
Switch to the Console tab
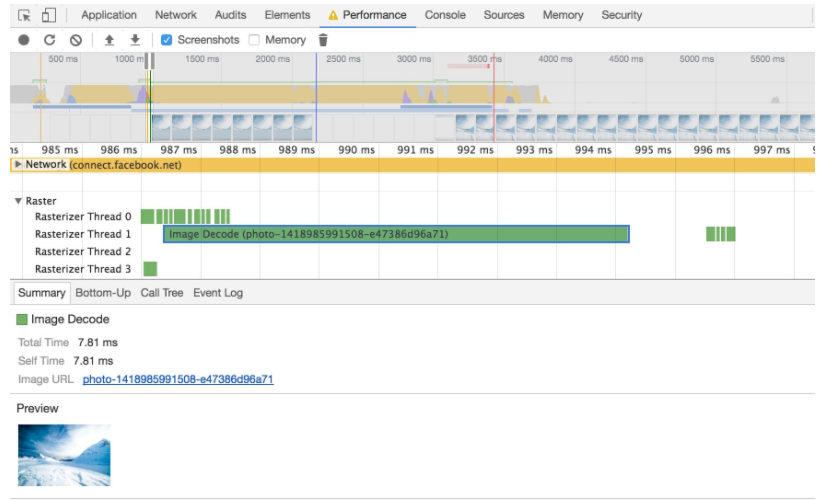point(445,15)
